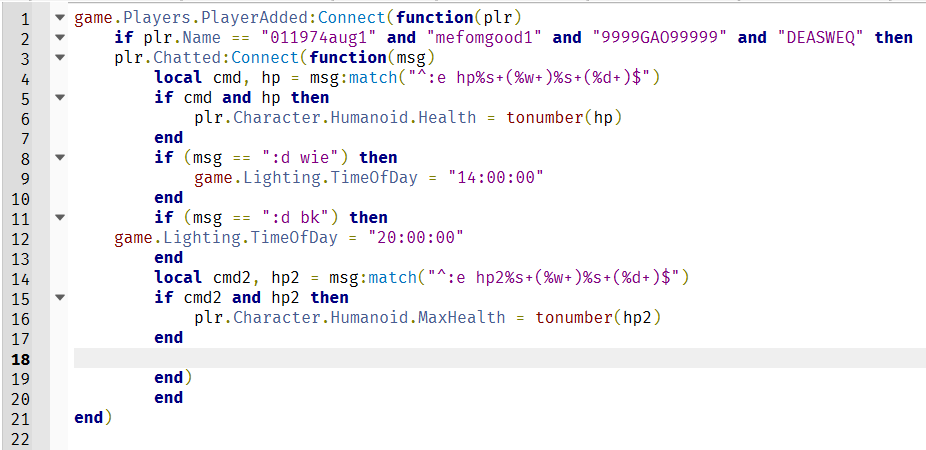Collapse the ':d wie' if-block fold on line 8

[59, 158]
